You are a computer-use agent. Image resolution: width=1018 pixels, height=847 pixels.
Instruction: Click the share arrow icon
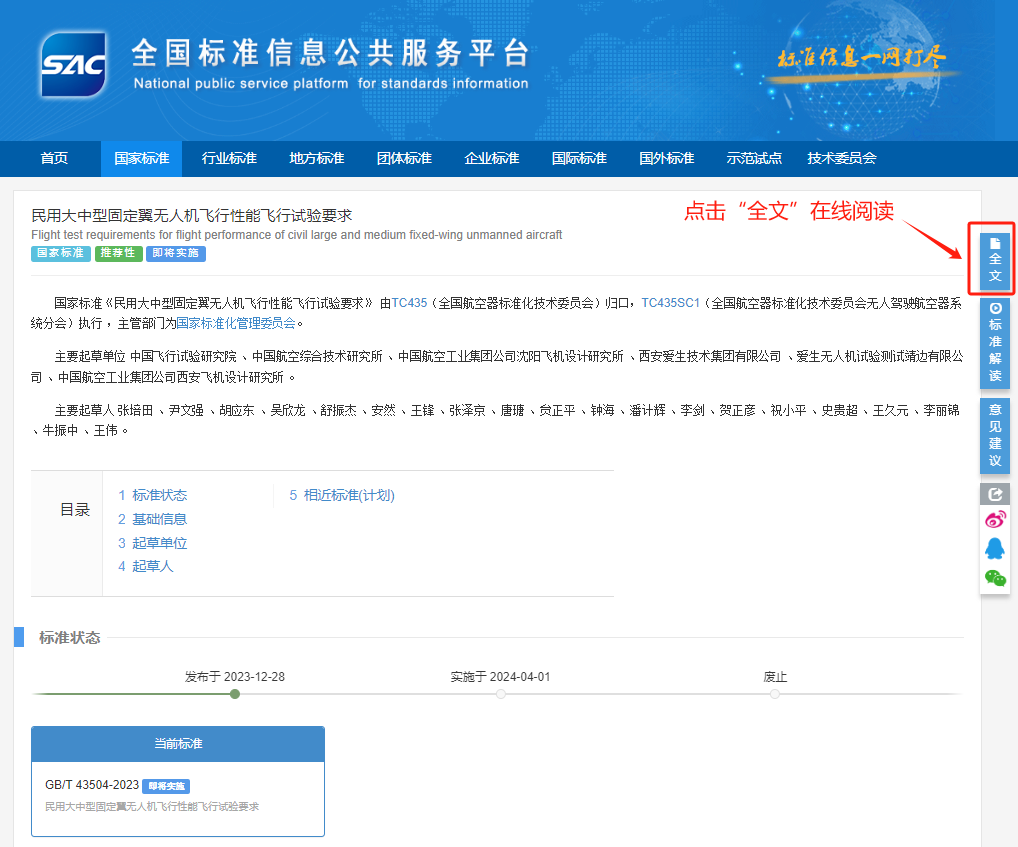[x=994, y=494]
